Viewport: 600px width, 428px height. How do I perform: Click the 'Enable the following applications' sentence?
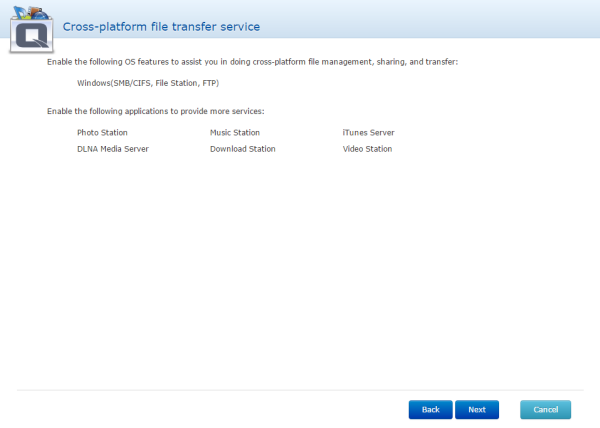(x=155, y=110)
